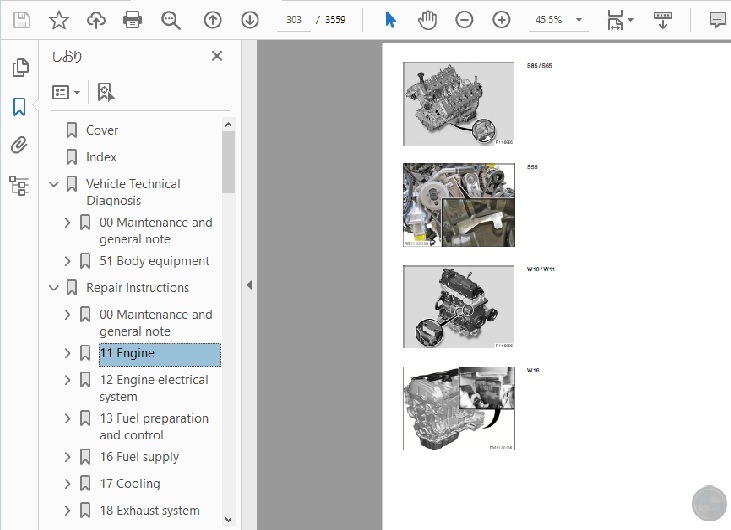This screenshot has height=530, width=731.
Task: Open the 16 Fuel supply bookmark
Action: pos(139,457)
